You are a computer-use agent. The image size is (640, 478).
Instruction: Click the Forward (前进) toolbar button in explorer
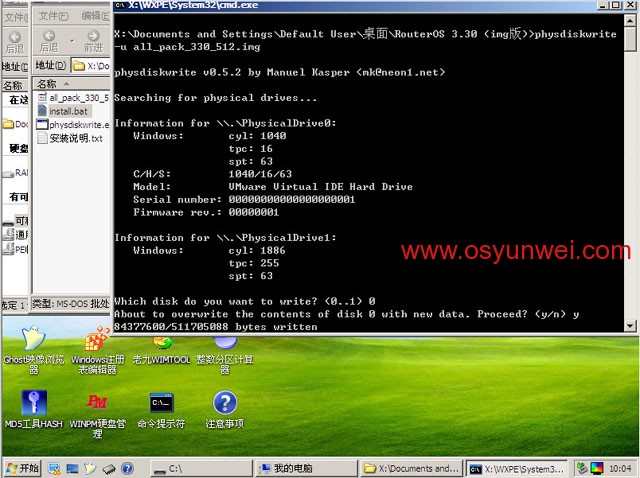click(x=93, y=41)
